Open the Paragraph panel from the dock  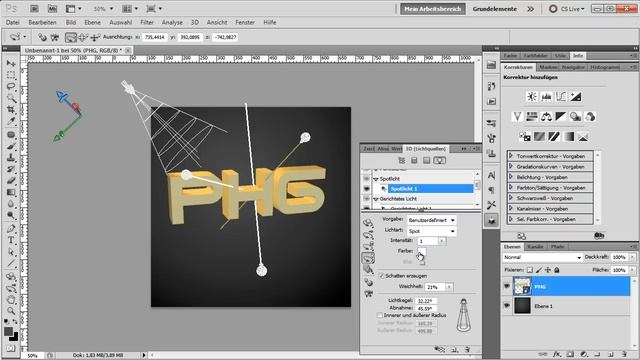491,190
